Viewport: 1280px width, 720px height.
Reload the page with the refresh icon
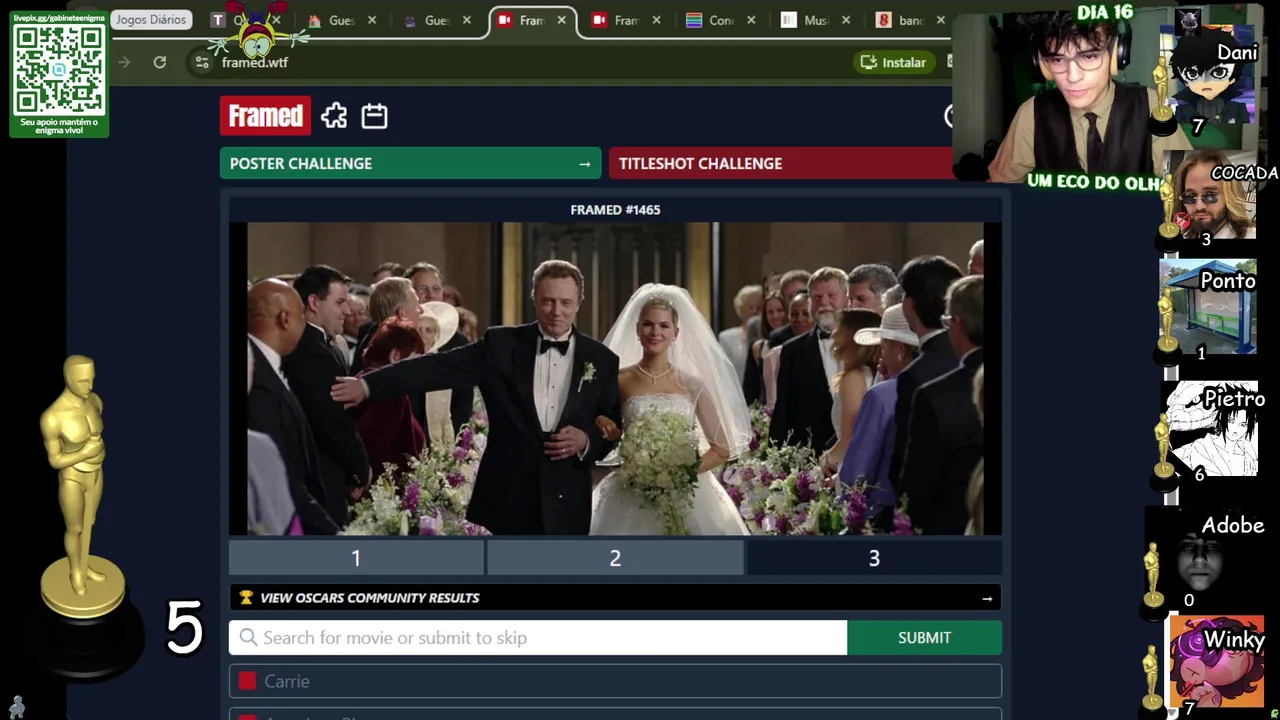(159, 62)
